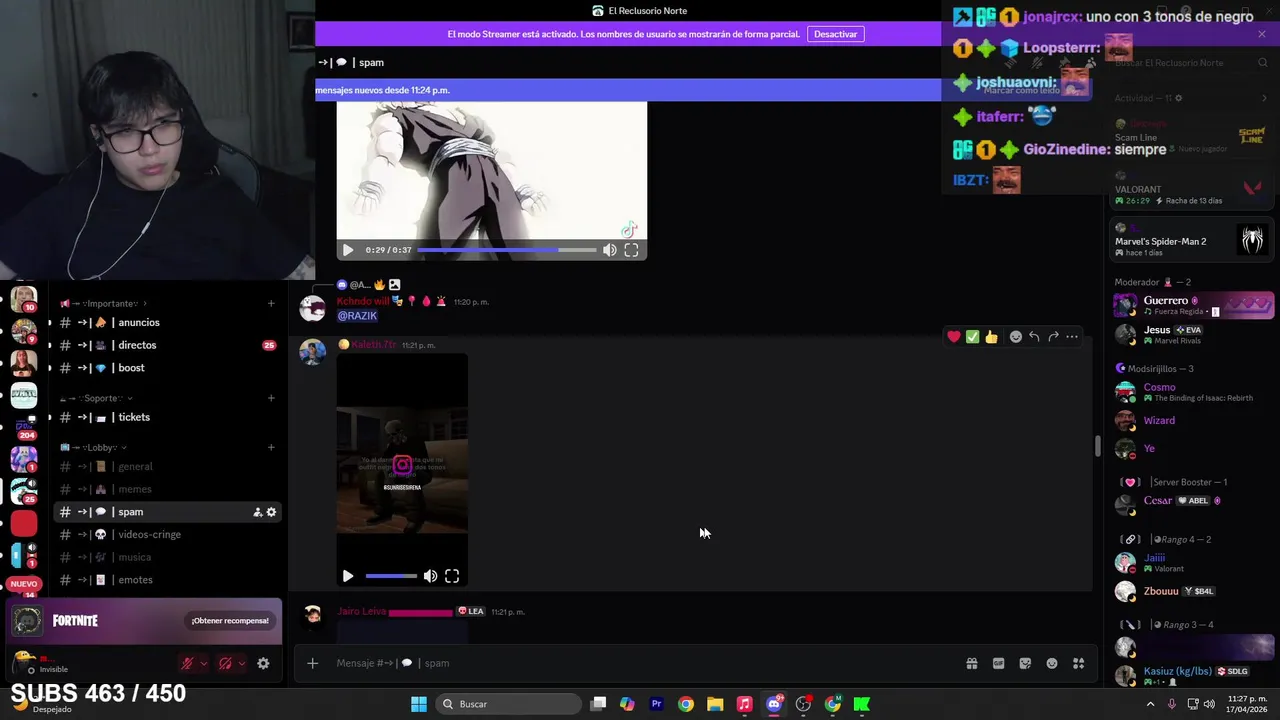Click the Mensaje spam message input field
The height and width of the screenshot is (720, 1280).
[640, 663]
